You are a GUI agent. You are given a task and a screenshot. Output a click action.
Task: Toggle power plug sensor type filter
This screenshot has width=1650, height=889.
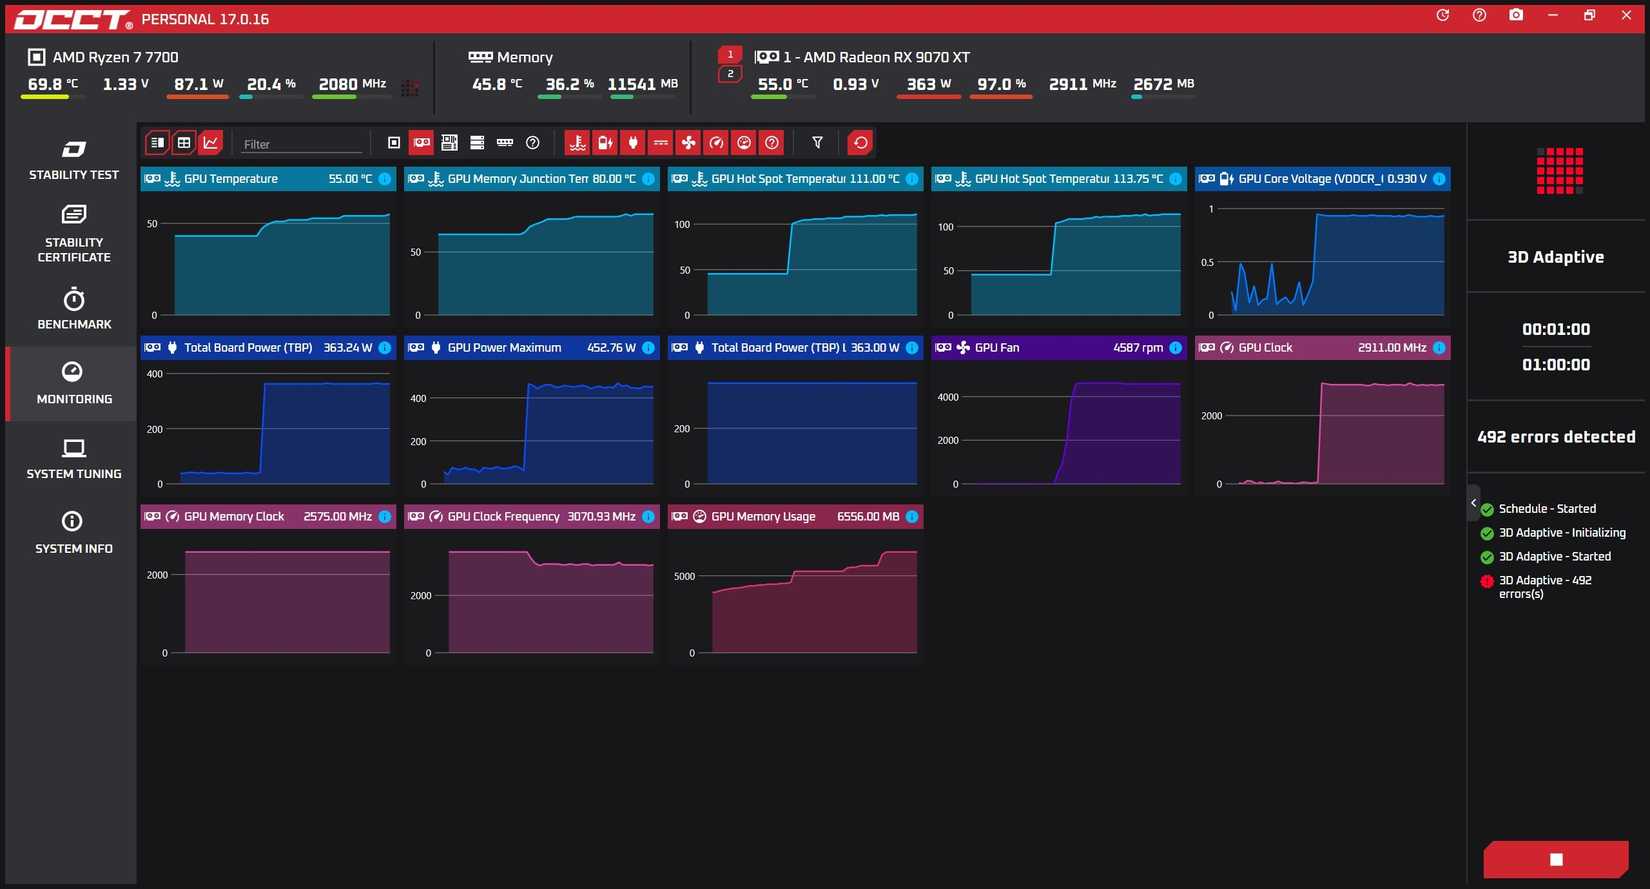tap(633, 143)
